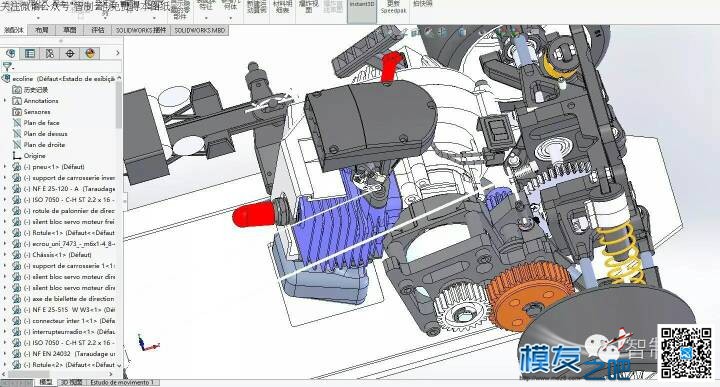
Task: Click the Annotations folder icon
Action: pyautogui.click(x=17, y=101)
